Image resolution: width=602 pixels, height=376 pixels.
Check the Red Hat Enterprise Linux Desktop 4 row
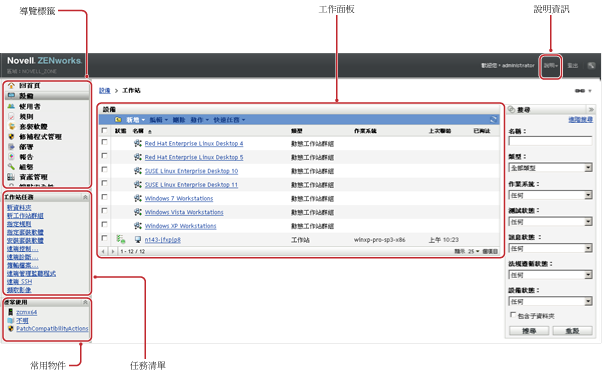[x=104, y=142]
